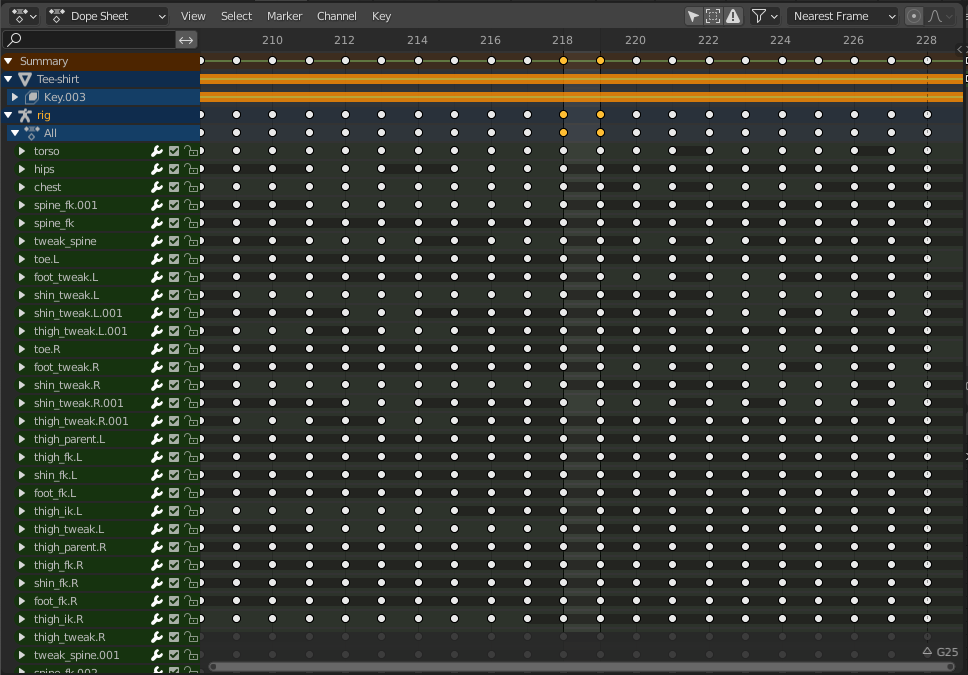Click the invert filter arrows button
The width and height of the screenshot is (968, 675).
click(x=187, y=40)
